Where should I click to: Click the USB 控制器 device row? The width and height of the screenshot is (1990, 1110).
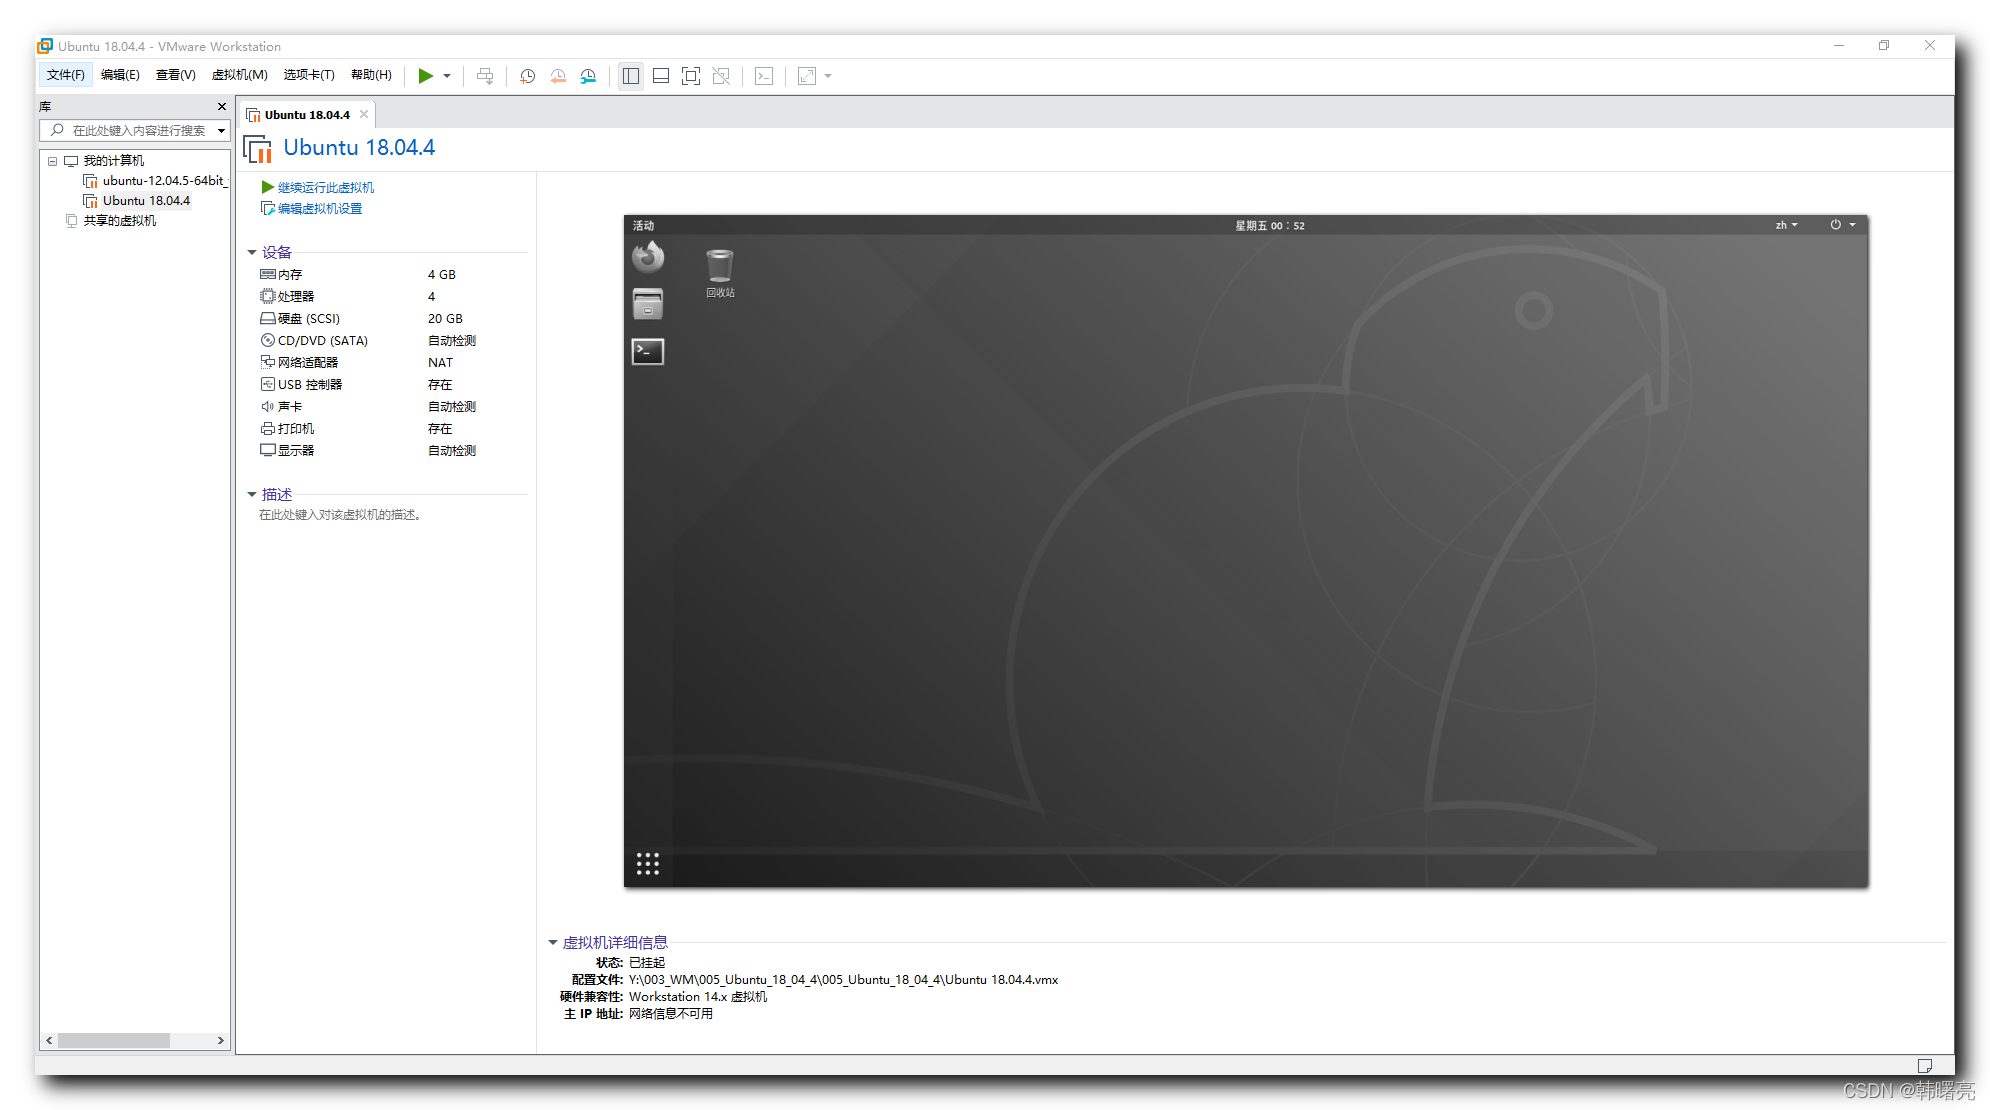[392, 385]
